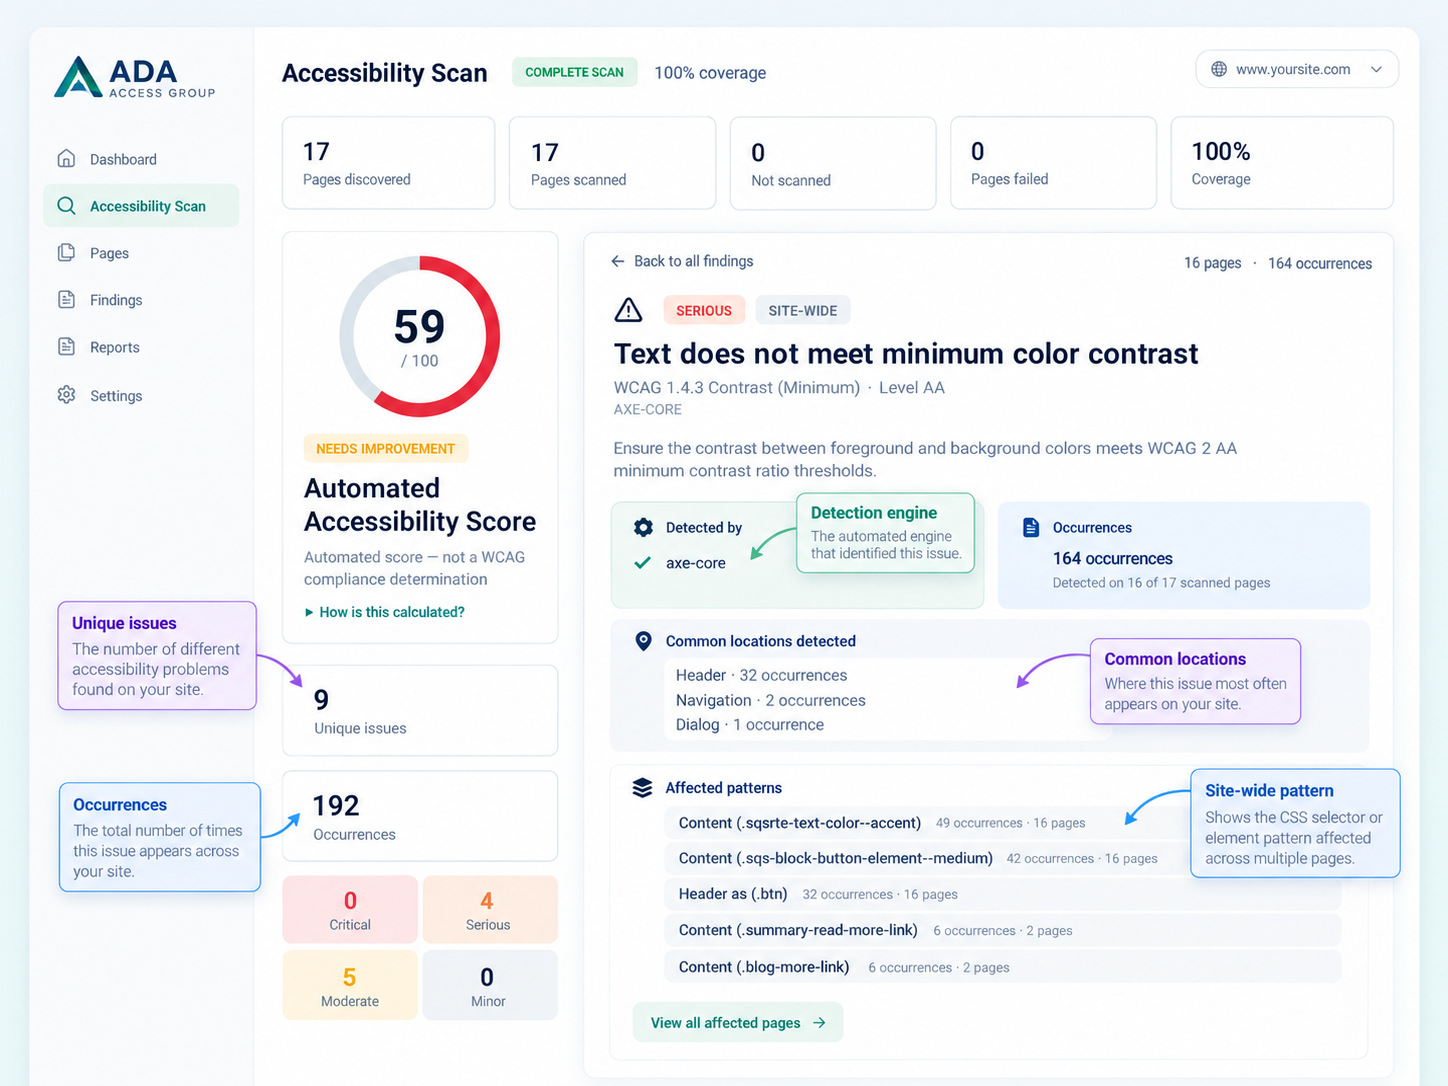Viewport: 1448px width, 1086px height.
Task: Click the Reports document icon
Action: [66, 346]
